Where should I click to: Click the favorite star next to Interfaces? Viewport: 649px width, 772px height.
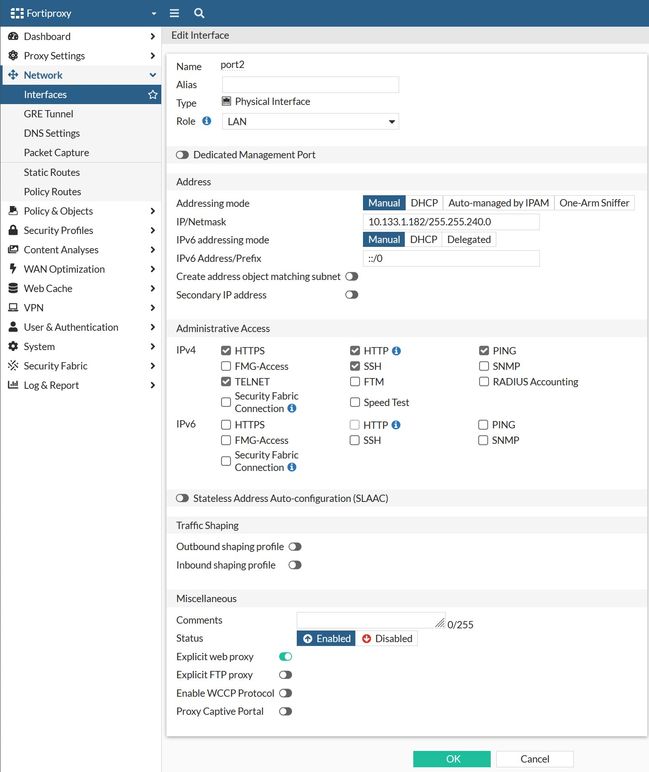pyautogui.click(x=152, y=95)
